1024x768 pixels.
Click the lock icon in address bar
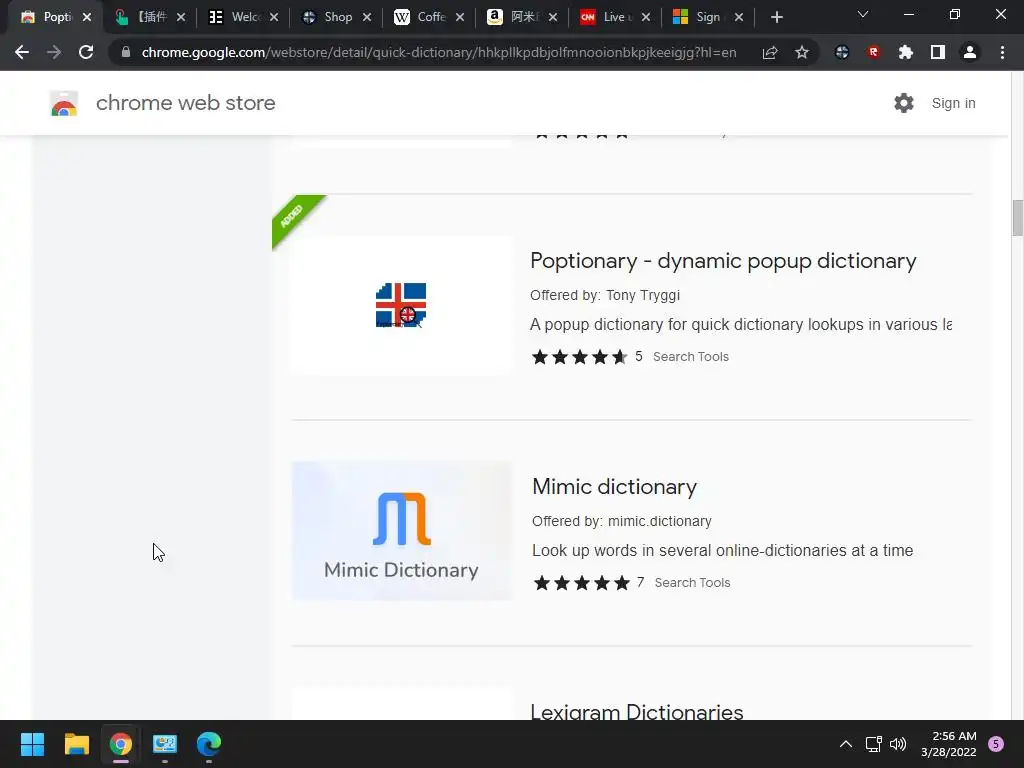(x=126, y=52)
